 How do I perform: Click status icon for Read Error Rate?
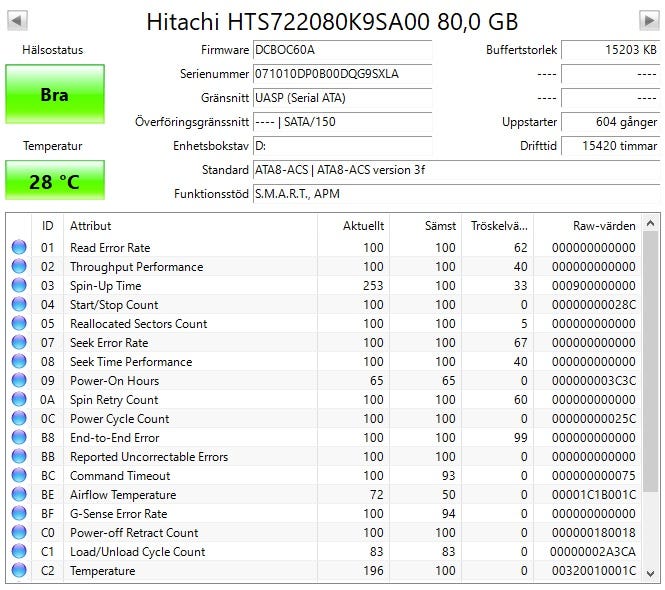(x=19, y=248)
